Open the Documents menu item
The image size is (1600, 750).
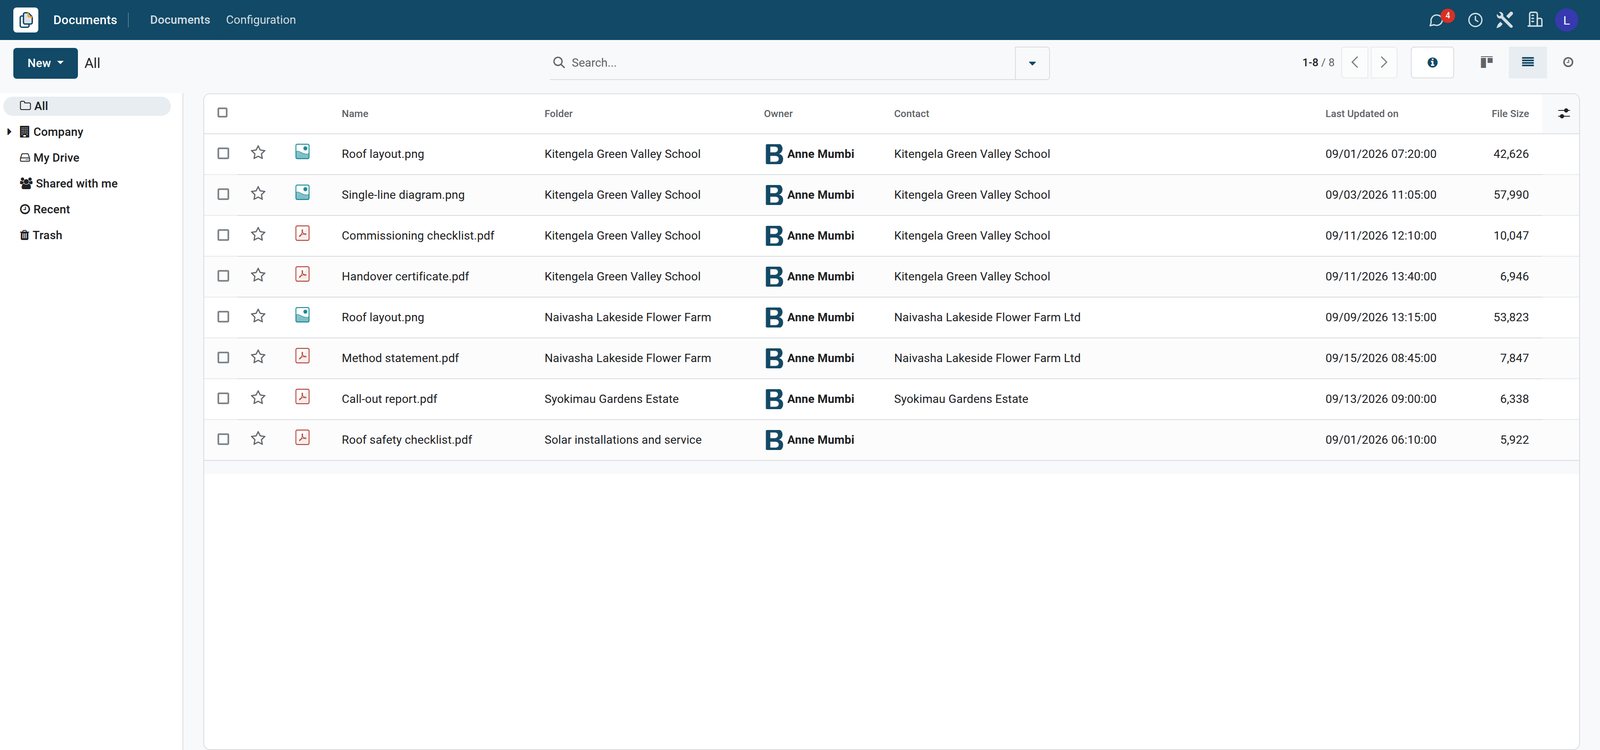click(x=180, y=20)
